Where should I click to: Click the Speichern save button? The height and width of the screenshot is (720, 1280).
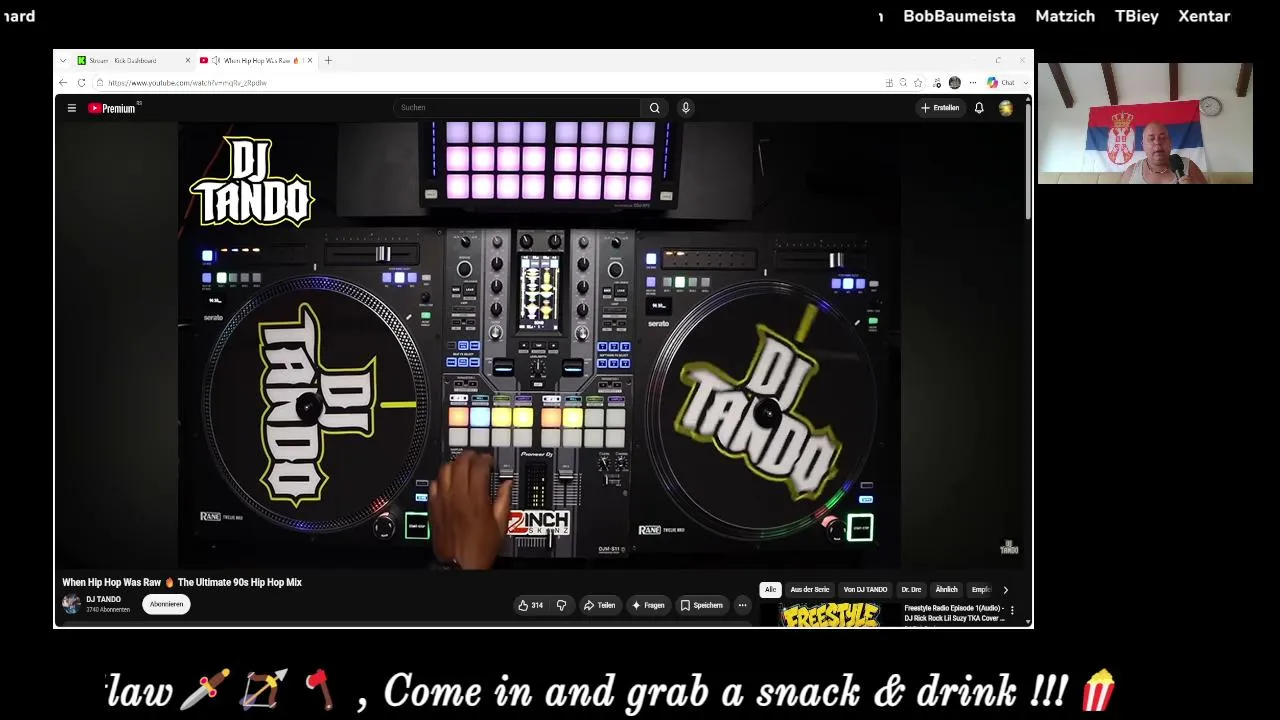(x=701, y=605)
